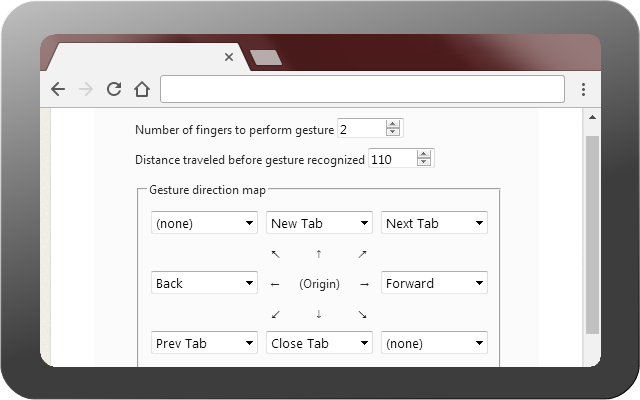Open the Back gesture dropdown
The image size is (640, 400).
tap(204, 283)
